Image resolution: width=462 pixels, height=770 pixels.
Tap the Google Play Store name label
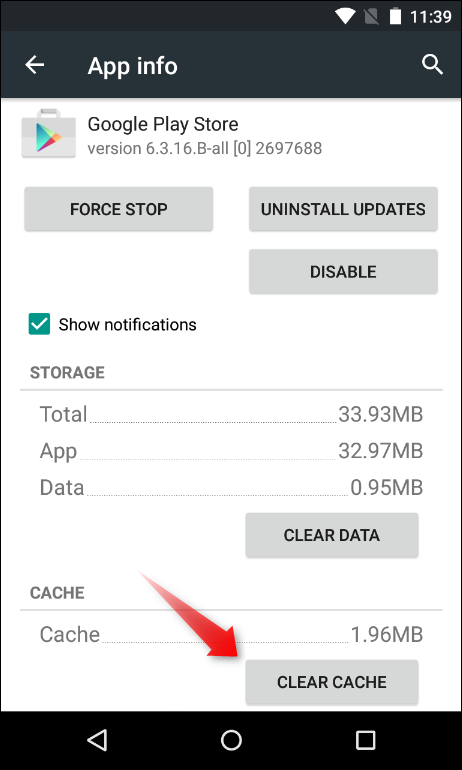coord(163,125)
